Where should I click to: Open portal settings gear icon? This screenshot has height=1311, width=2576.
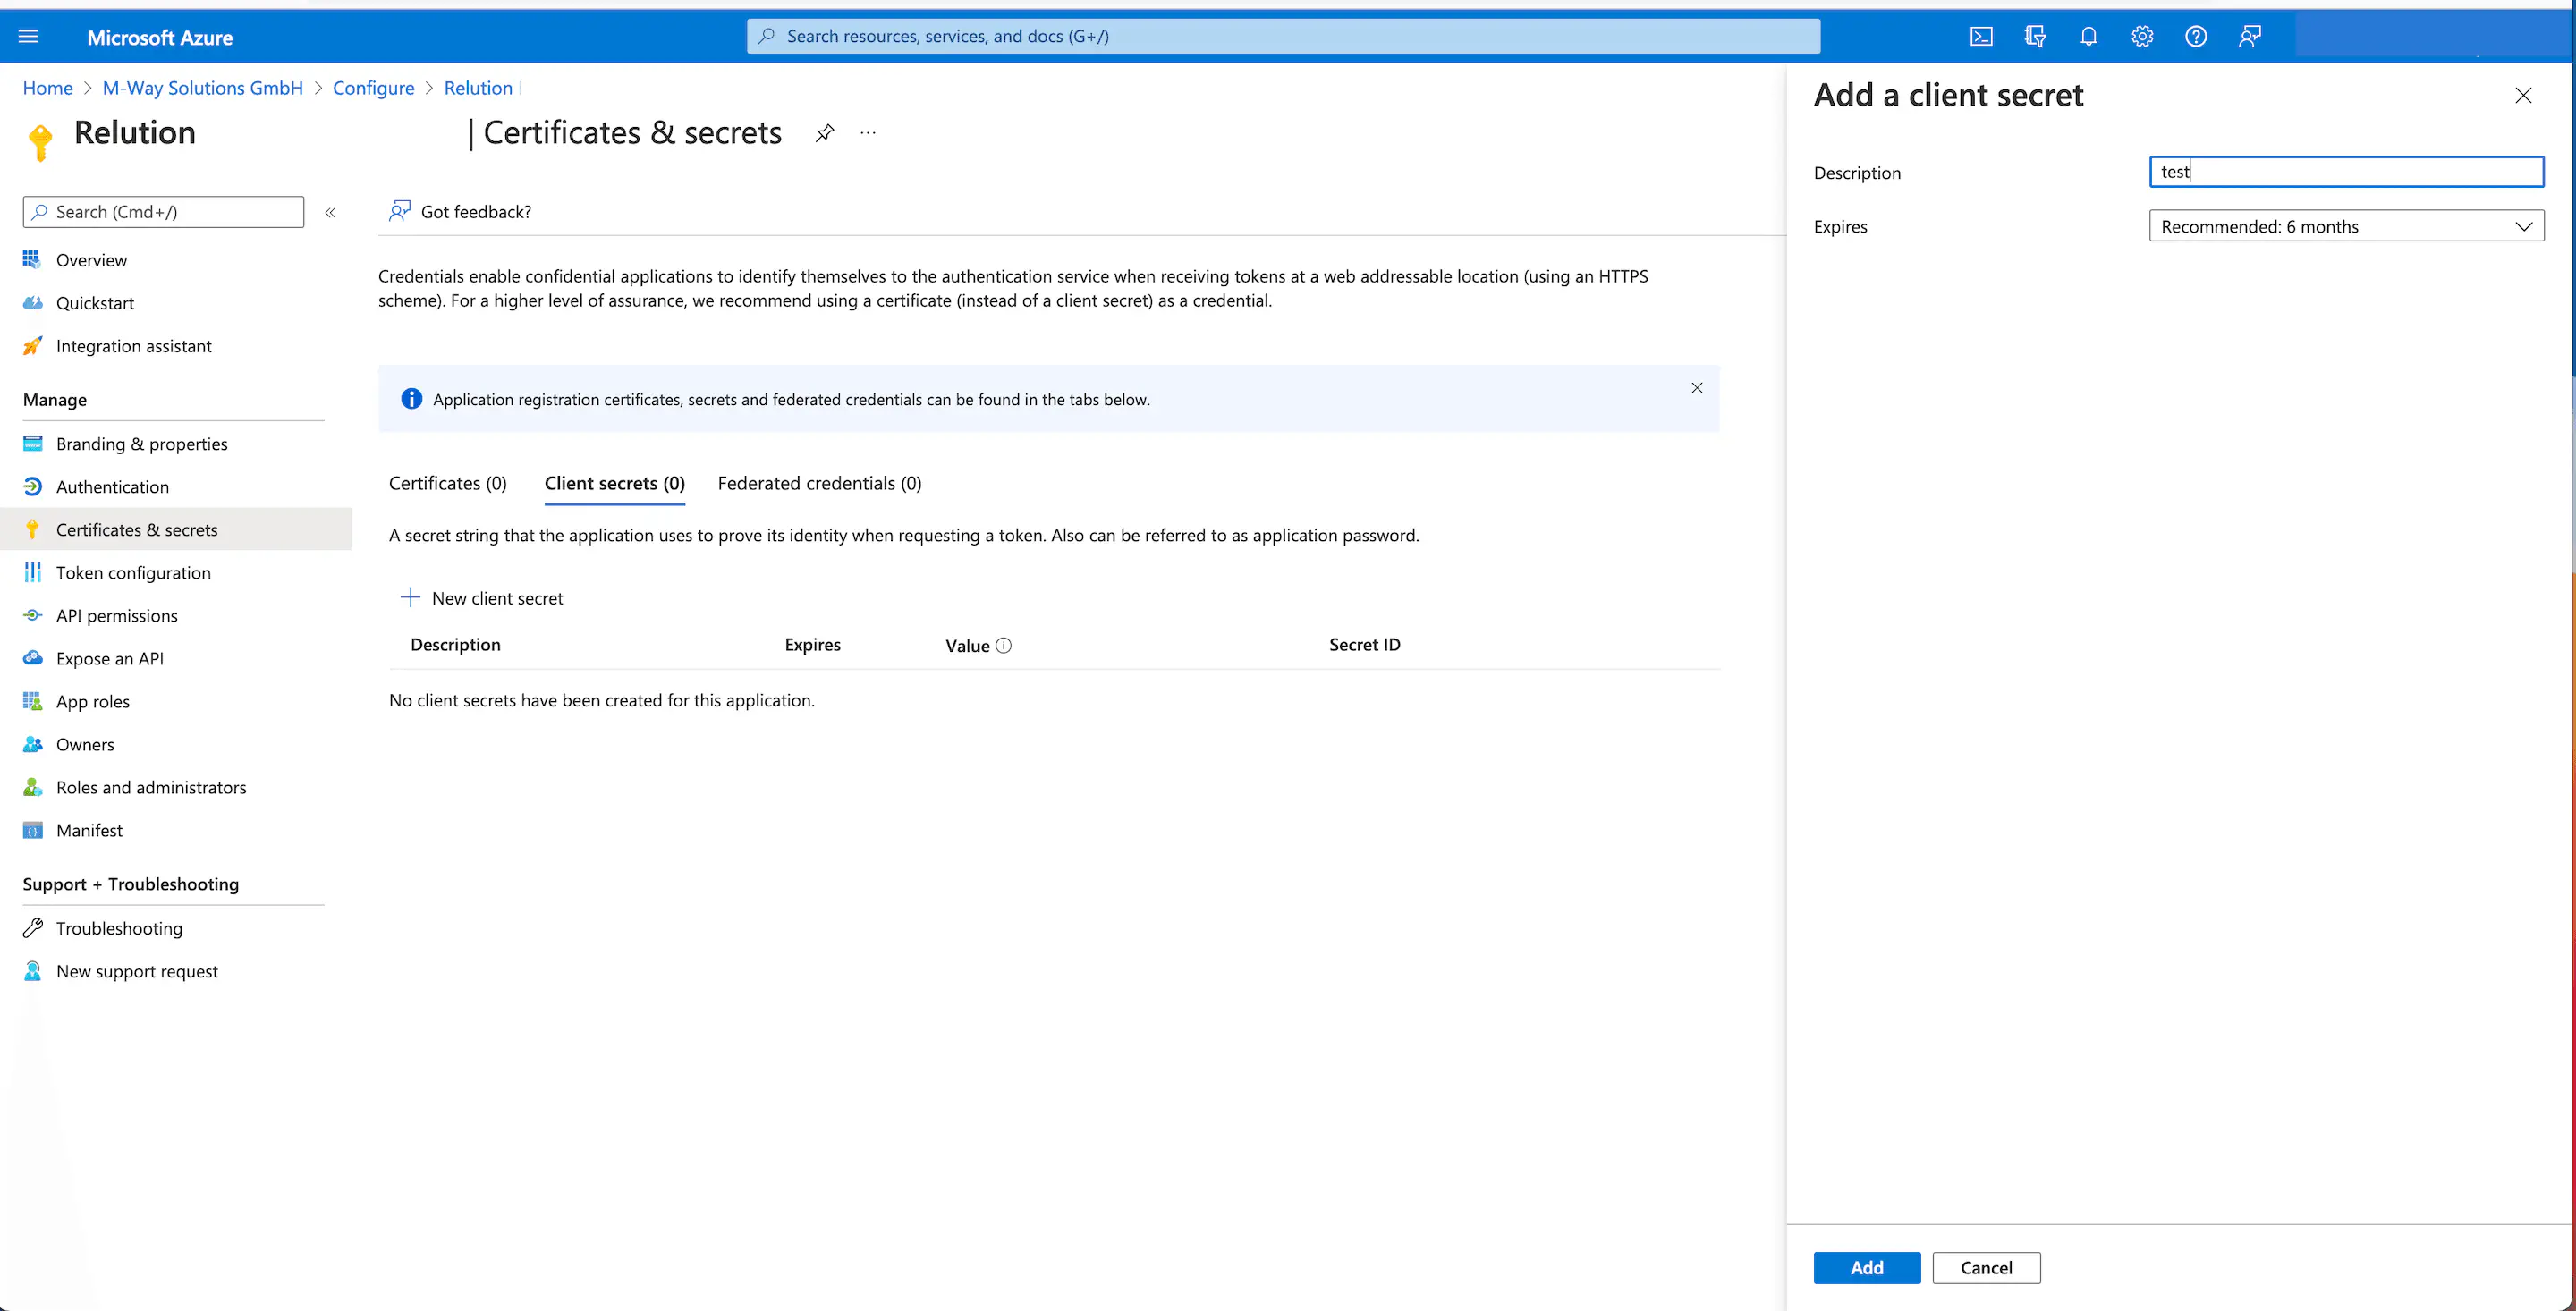[2142, 37]
